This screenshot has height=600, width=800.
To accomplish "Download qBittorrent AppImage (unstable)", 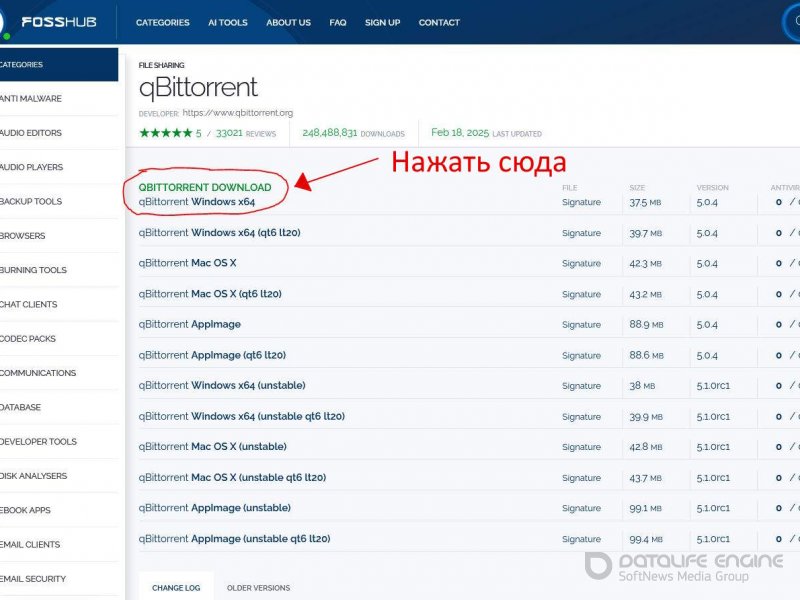I will point(215,508).
